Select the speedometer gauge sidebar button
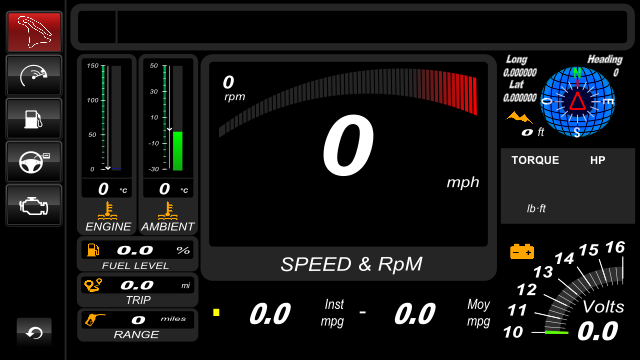This screenshot has height=360, width=640. [x=34, y=76]
